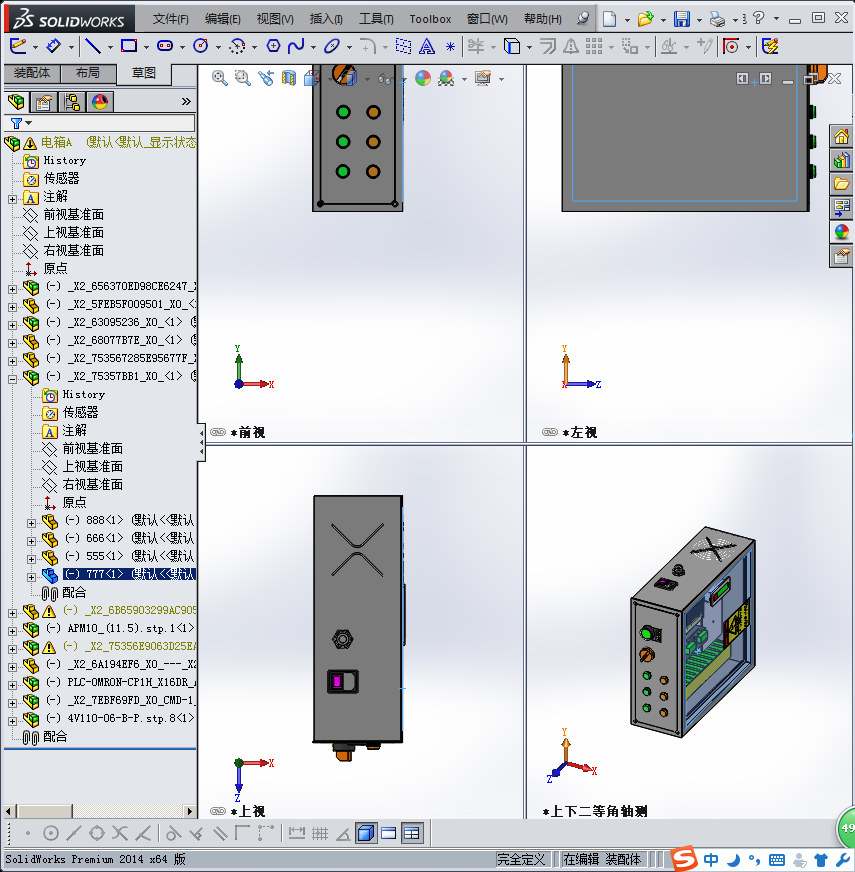Screen dimensions: 855x872
Task: Open the PropertyManager tab
Action: pyautogui.click(x=43, y=102)
